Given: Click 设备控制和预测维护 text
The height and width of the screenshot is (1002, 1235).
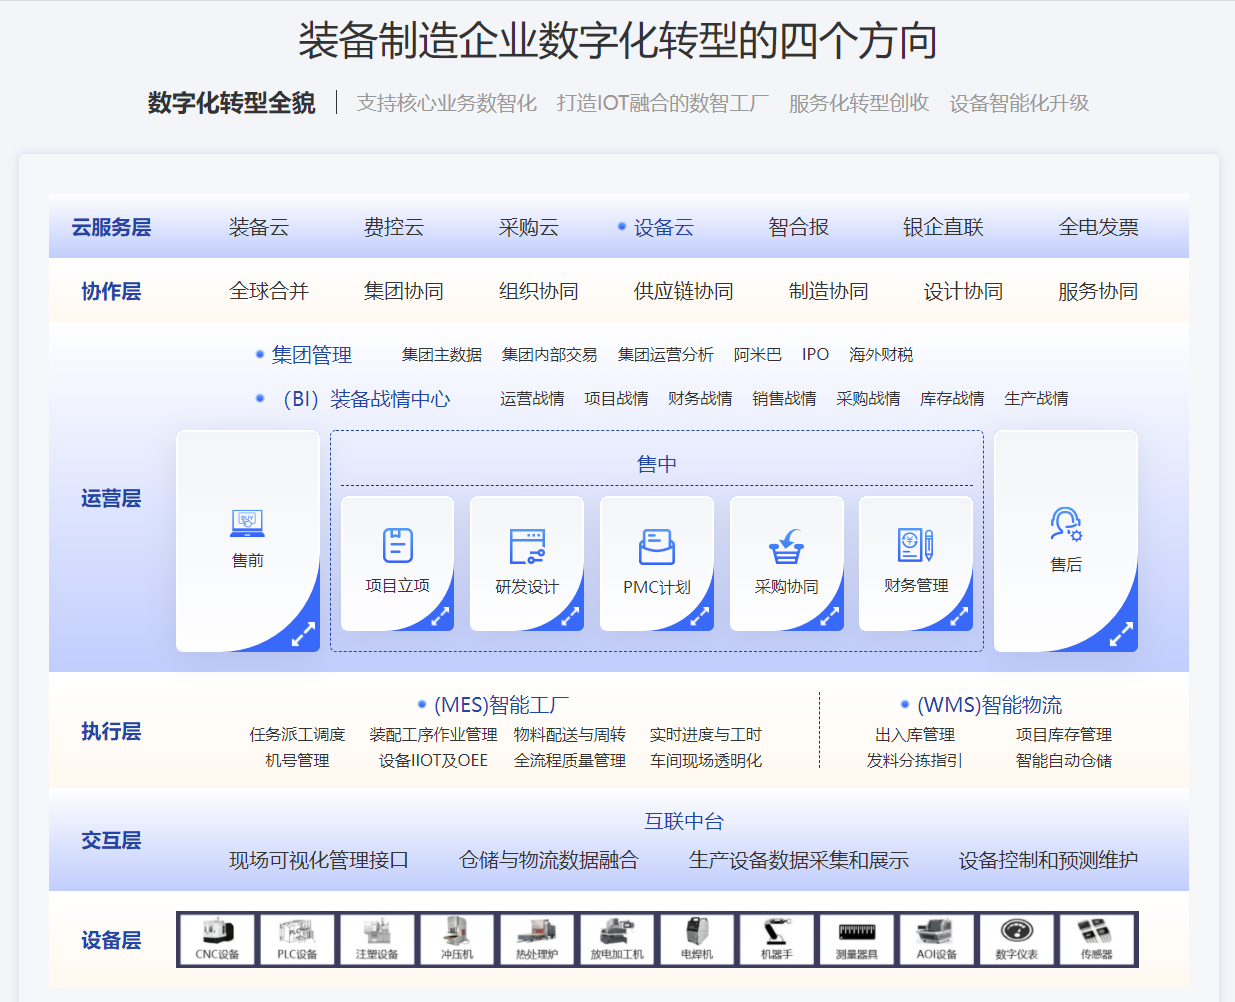Looking at the screenshot, I should pos(1049,860).
